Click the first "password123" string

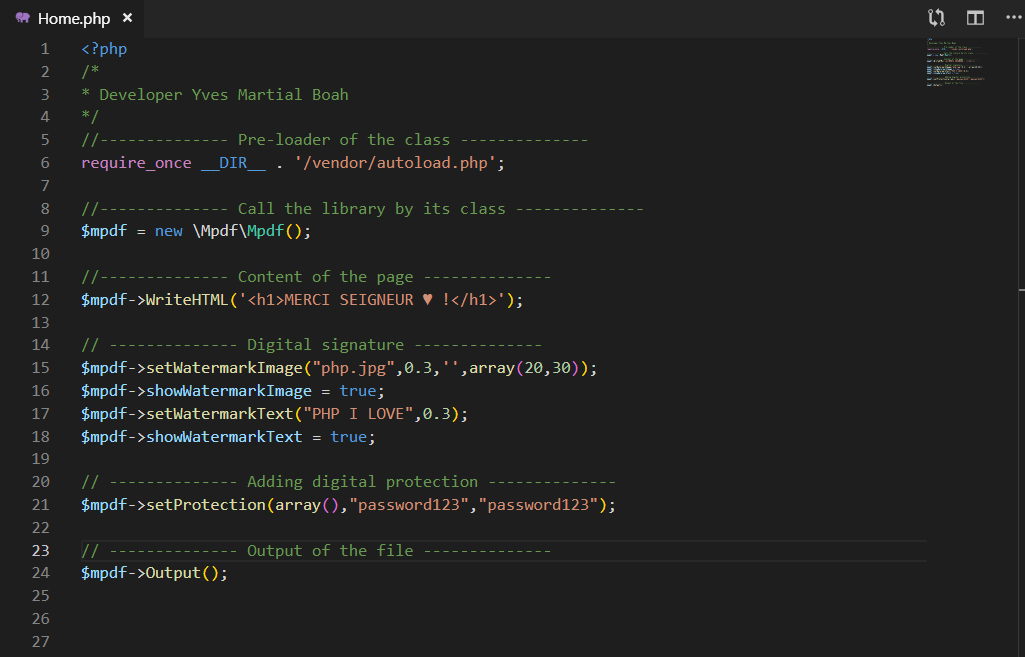(409, 505)
